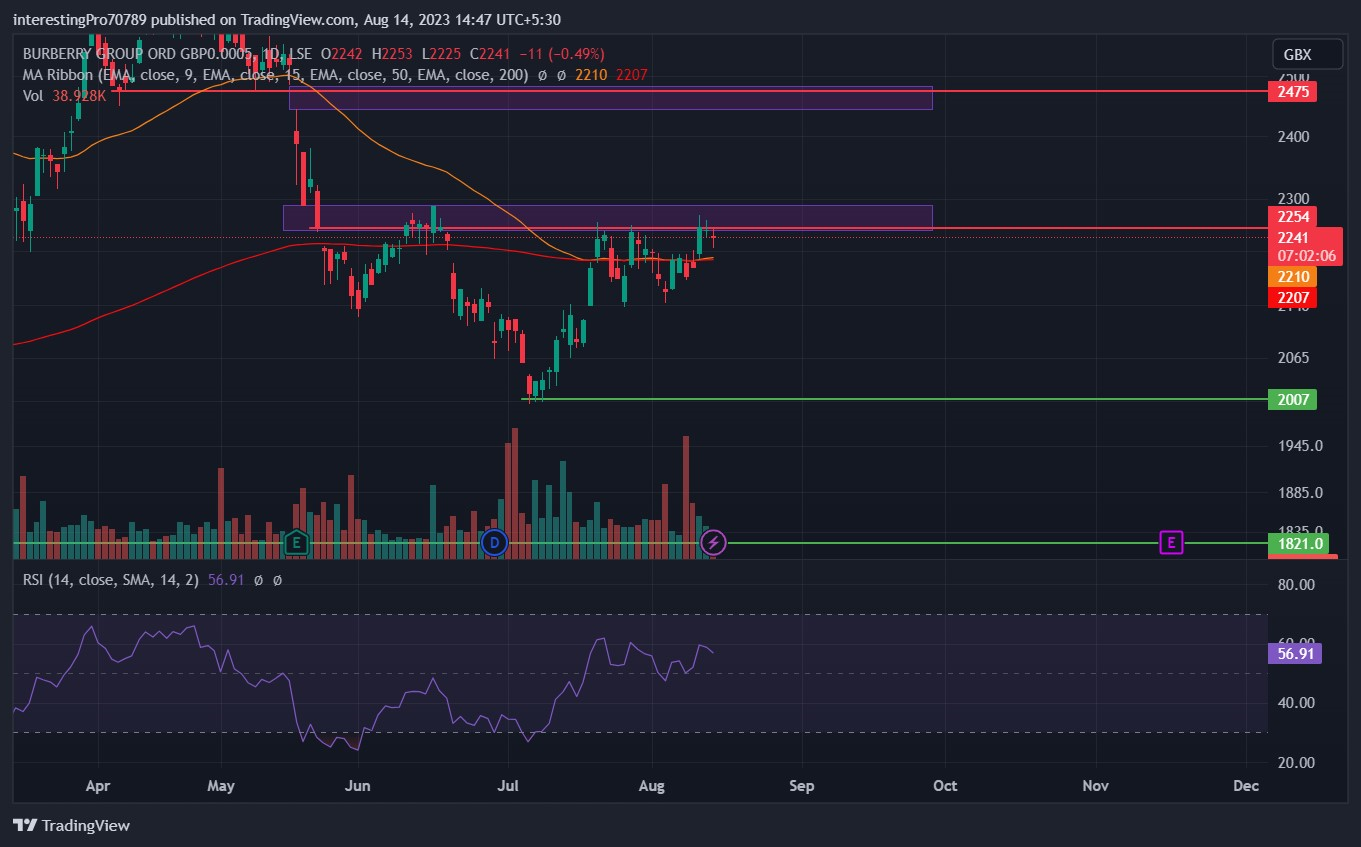
Task: Click the blue dividend D marker
Action: coord(494,543)
